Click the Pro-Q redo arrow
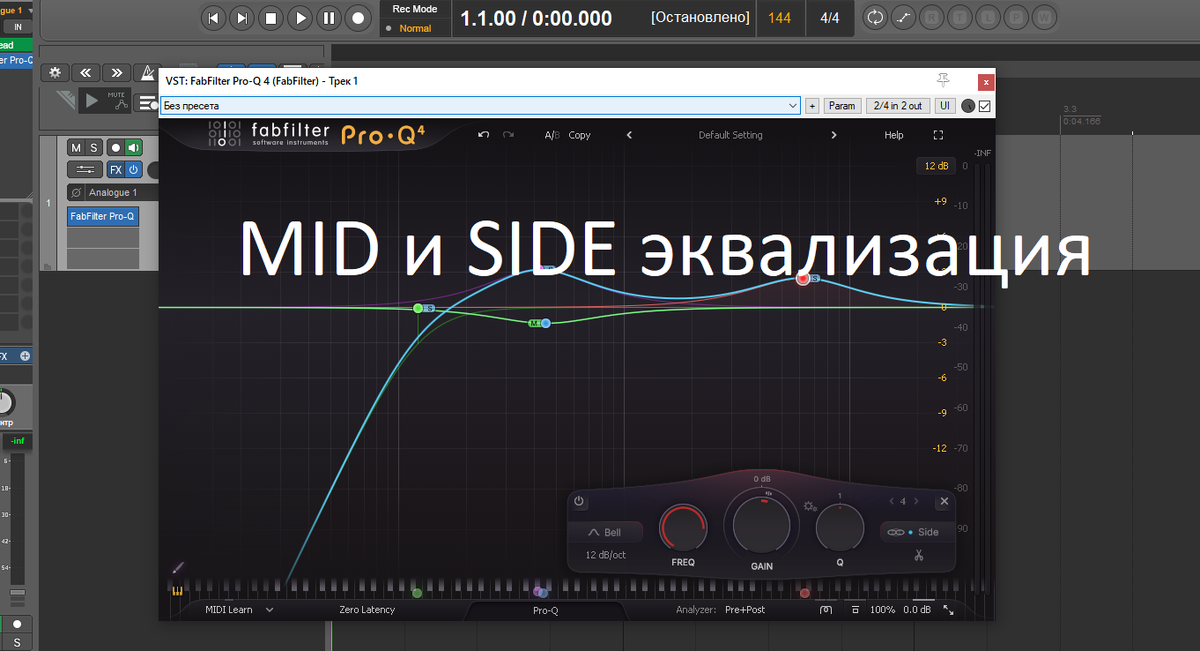This screenshot has width=1200, height=651. click(508, 135)
